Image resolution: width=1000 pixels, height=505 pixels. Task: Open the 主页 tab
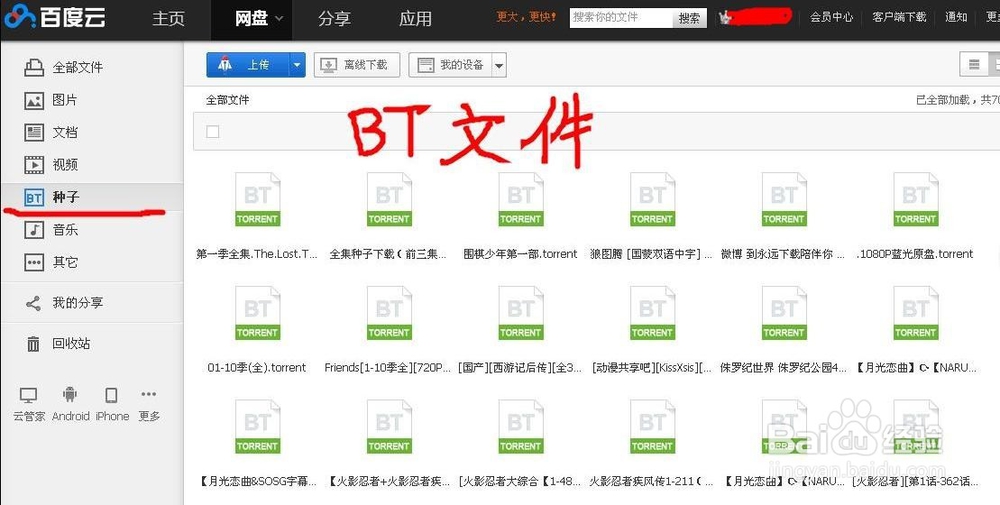coord(168,18)
